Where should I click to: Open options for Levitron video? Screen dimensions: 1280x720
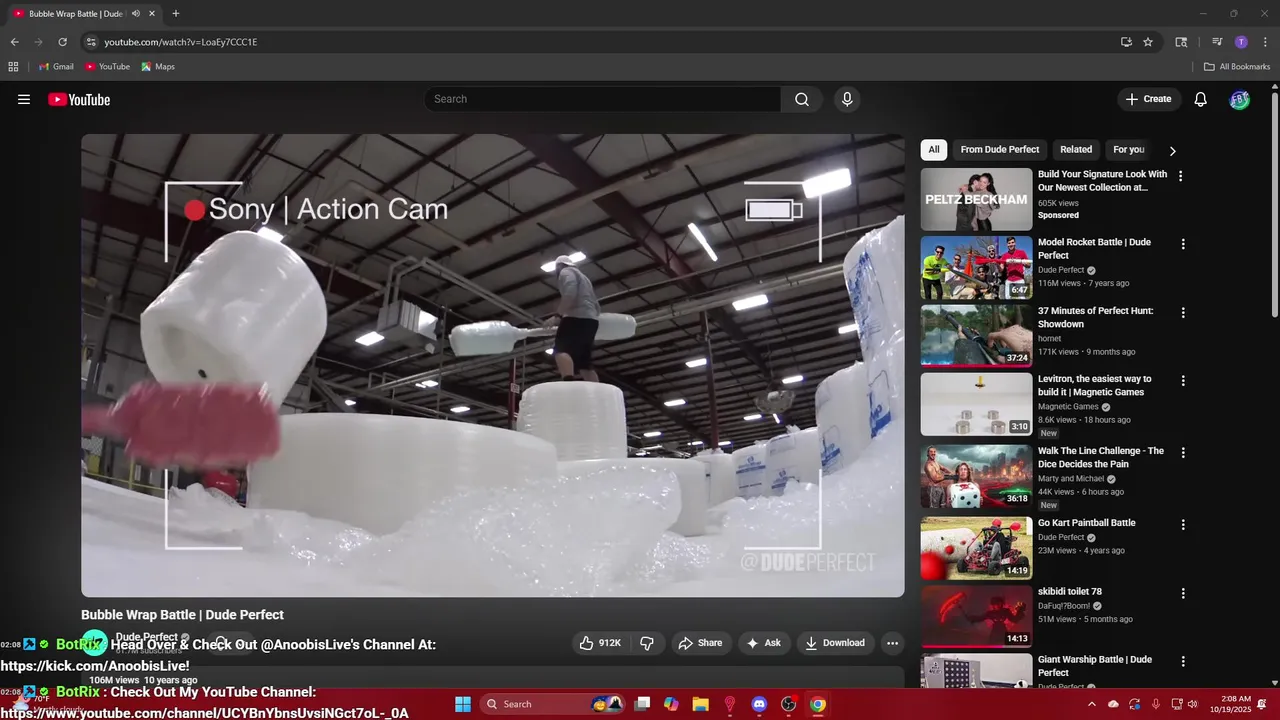1183,381
